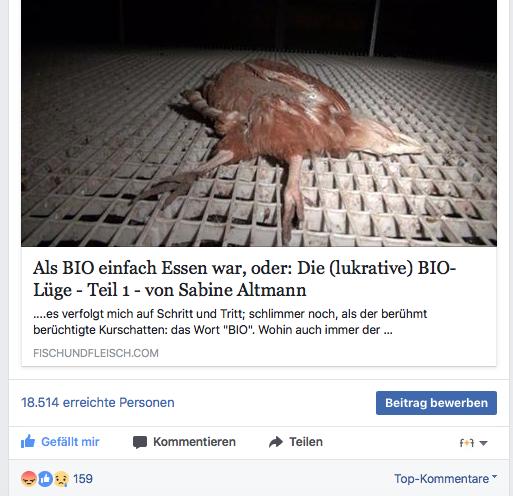The height and width of the screenshot is (496, 513).
Task: Click the small caret after Top-Kommentare
Action: [494, 477]
